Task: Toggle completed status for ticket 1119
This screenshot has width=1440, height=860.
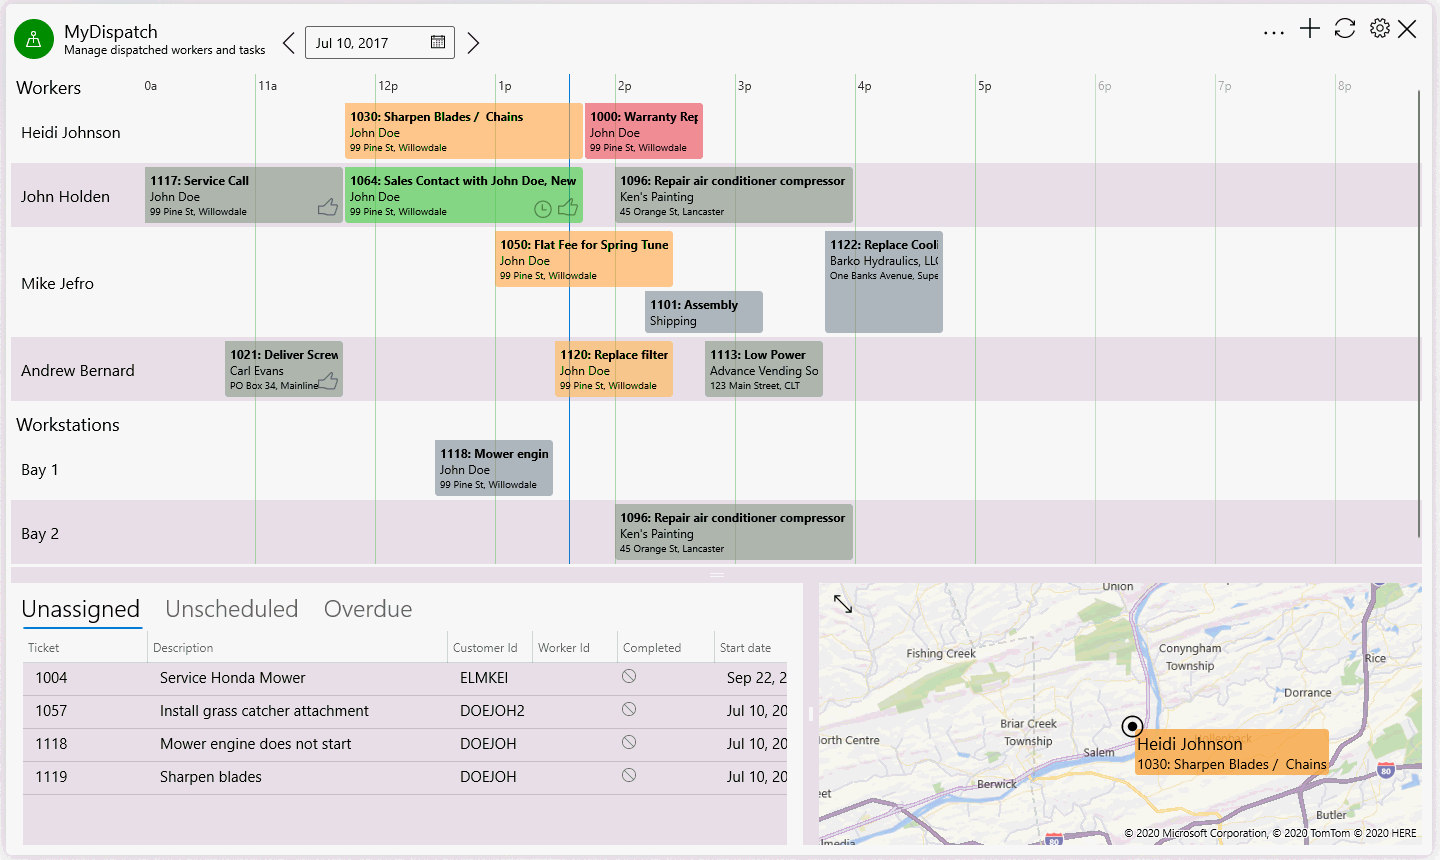Action: [x=629, y=776]
